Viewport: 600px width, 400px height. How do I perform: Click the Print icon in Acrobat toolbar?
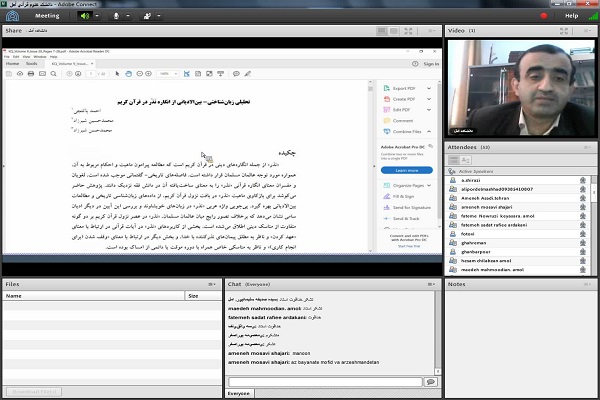point(31,74)
